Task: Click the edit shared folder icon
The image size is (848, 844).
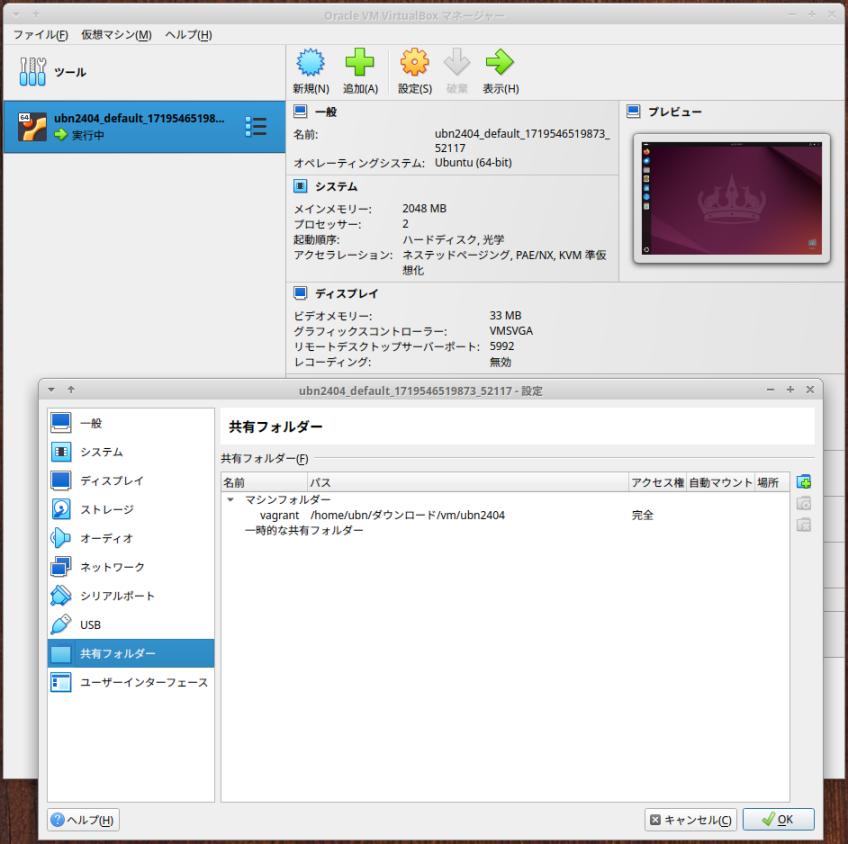Action: [804, 503]
